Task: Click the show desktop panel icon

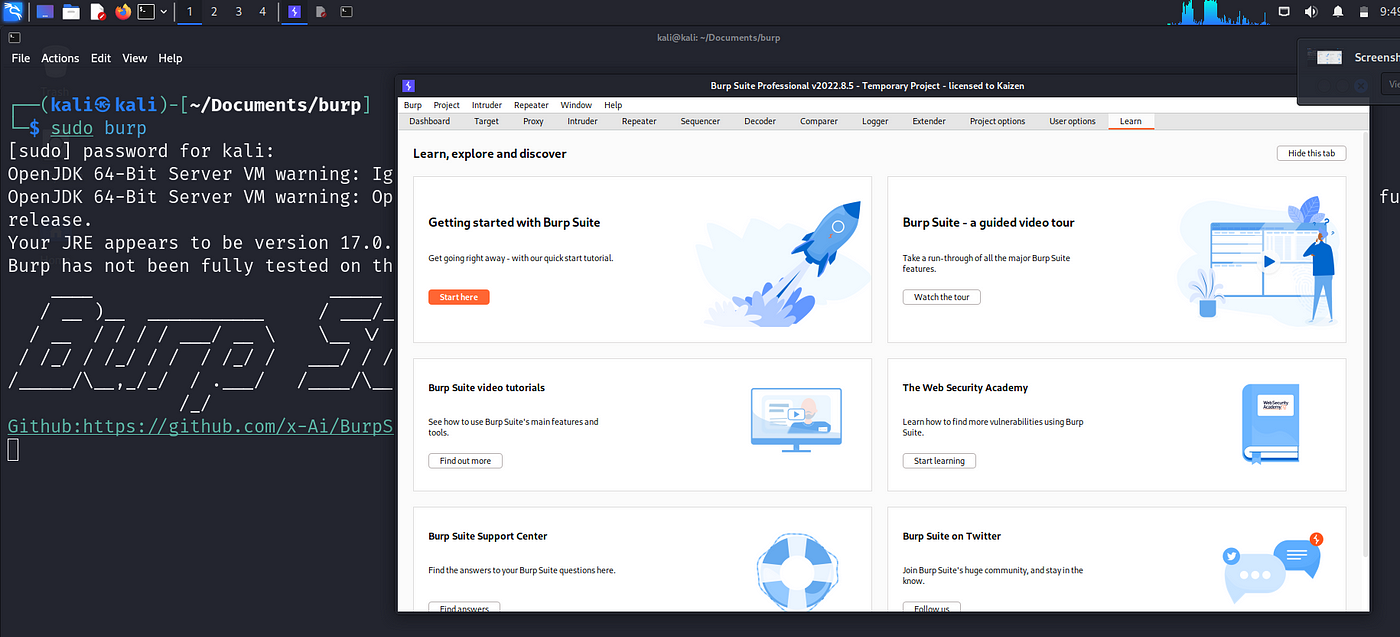Action: tap(45, 12)
